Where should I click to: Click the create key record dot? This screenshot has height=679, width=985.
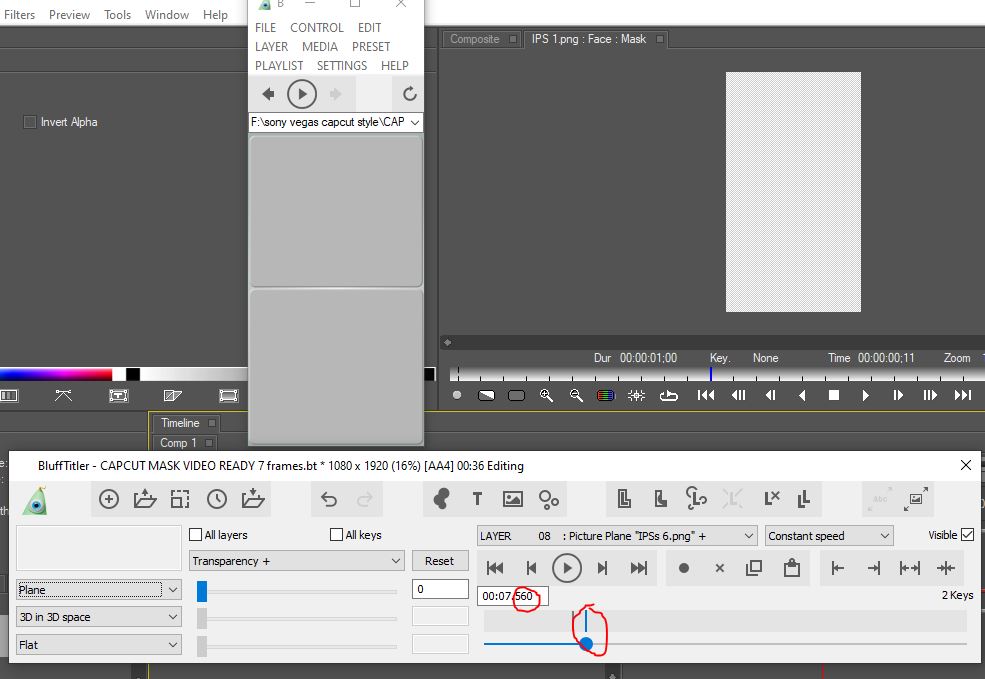[x=684, y=568]
